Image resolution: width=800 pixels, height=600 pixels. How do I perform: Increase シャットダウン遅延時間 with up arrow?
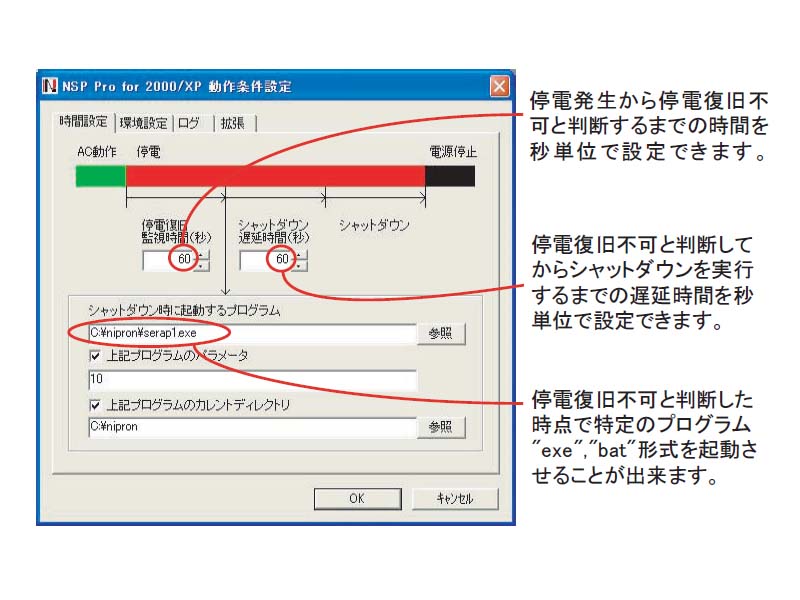(301, 256)
